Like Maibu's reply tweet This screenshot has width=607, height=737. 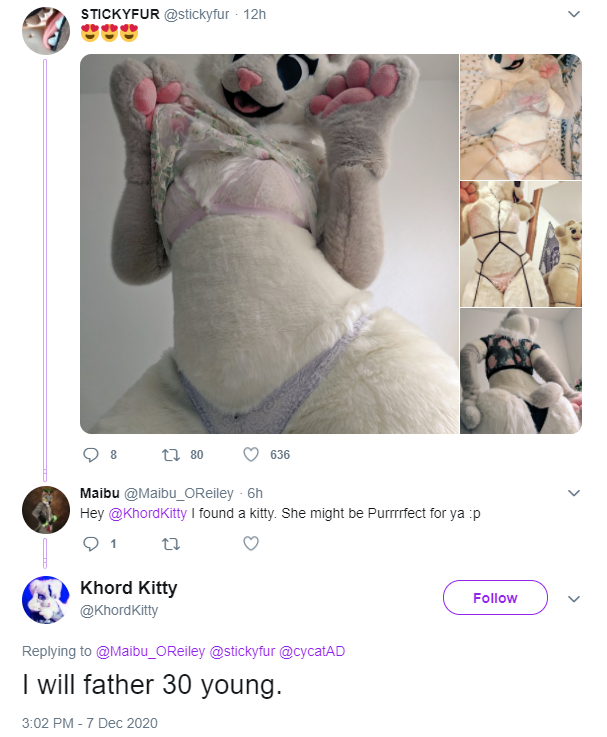click(251, 543)
